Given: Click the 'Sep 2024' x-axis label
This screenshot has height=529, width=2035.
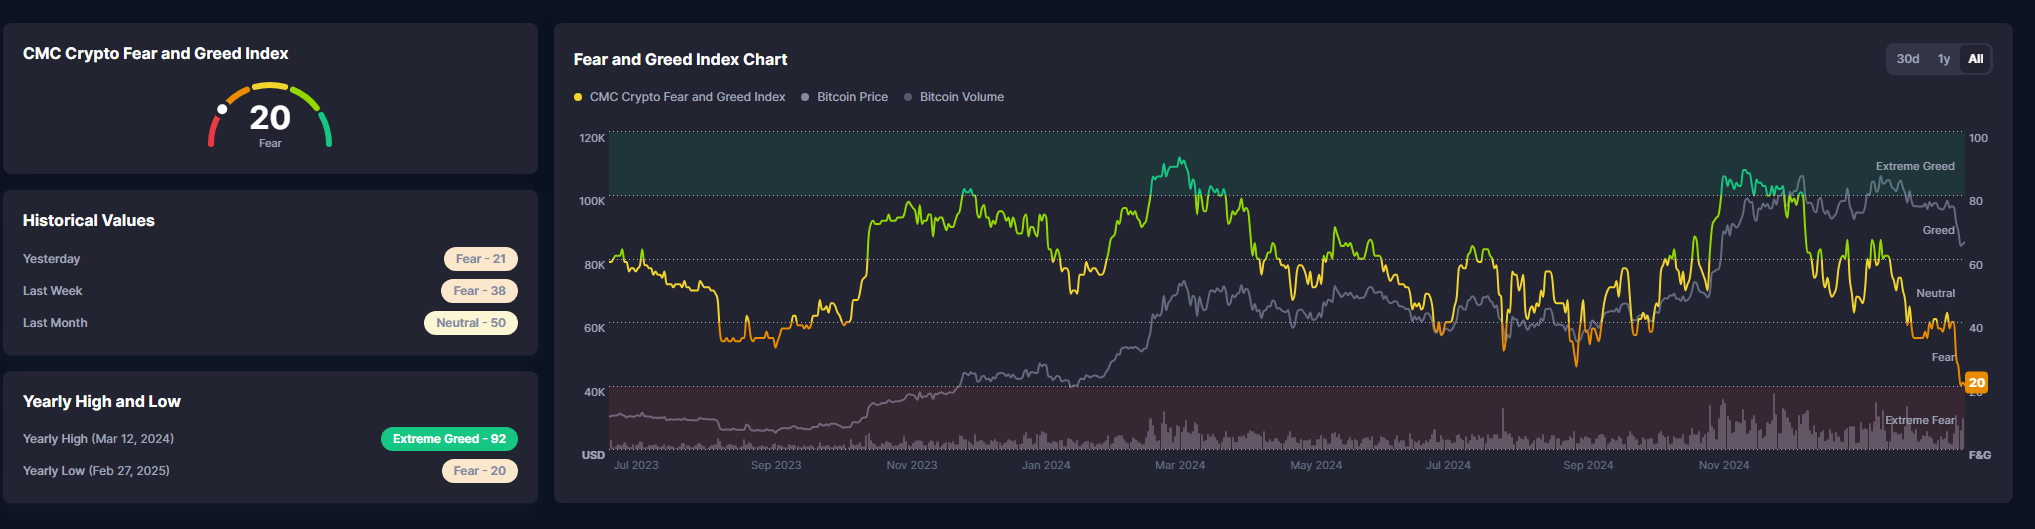Looking at the screenshot, I should click(x=1588, y=465).
